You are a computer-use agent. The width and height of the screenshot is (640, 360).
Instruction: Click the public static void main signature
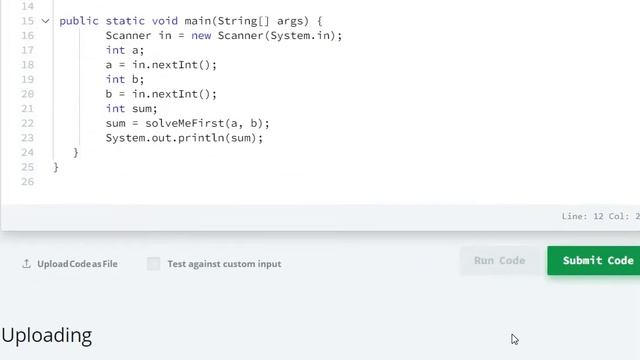coord(191,21)
